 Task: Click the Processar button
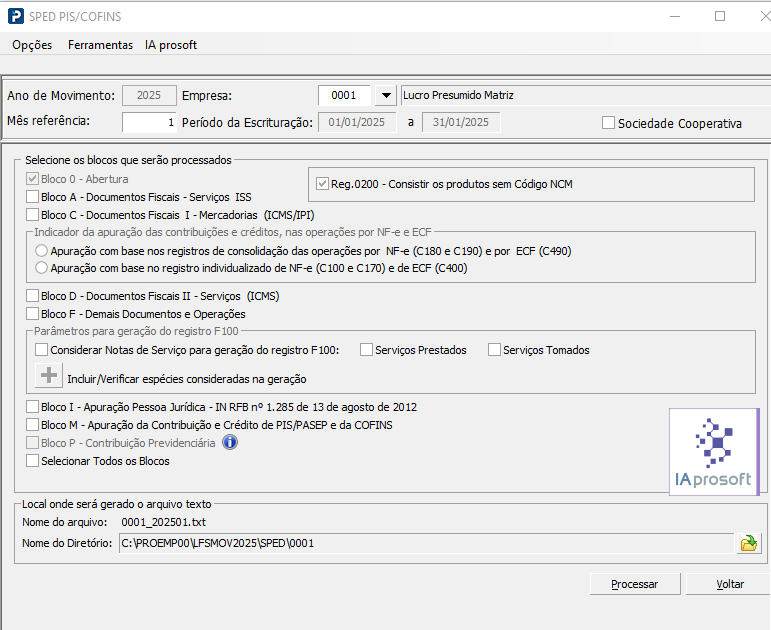(x=634, y=584)
